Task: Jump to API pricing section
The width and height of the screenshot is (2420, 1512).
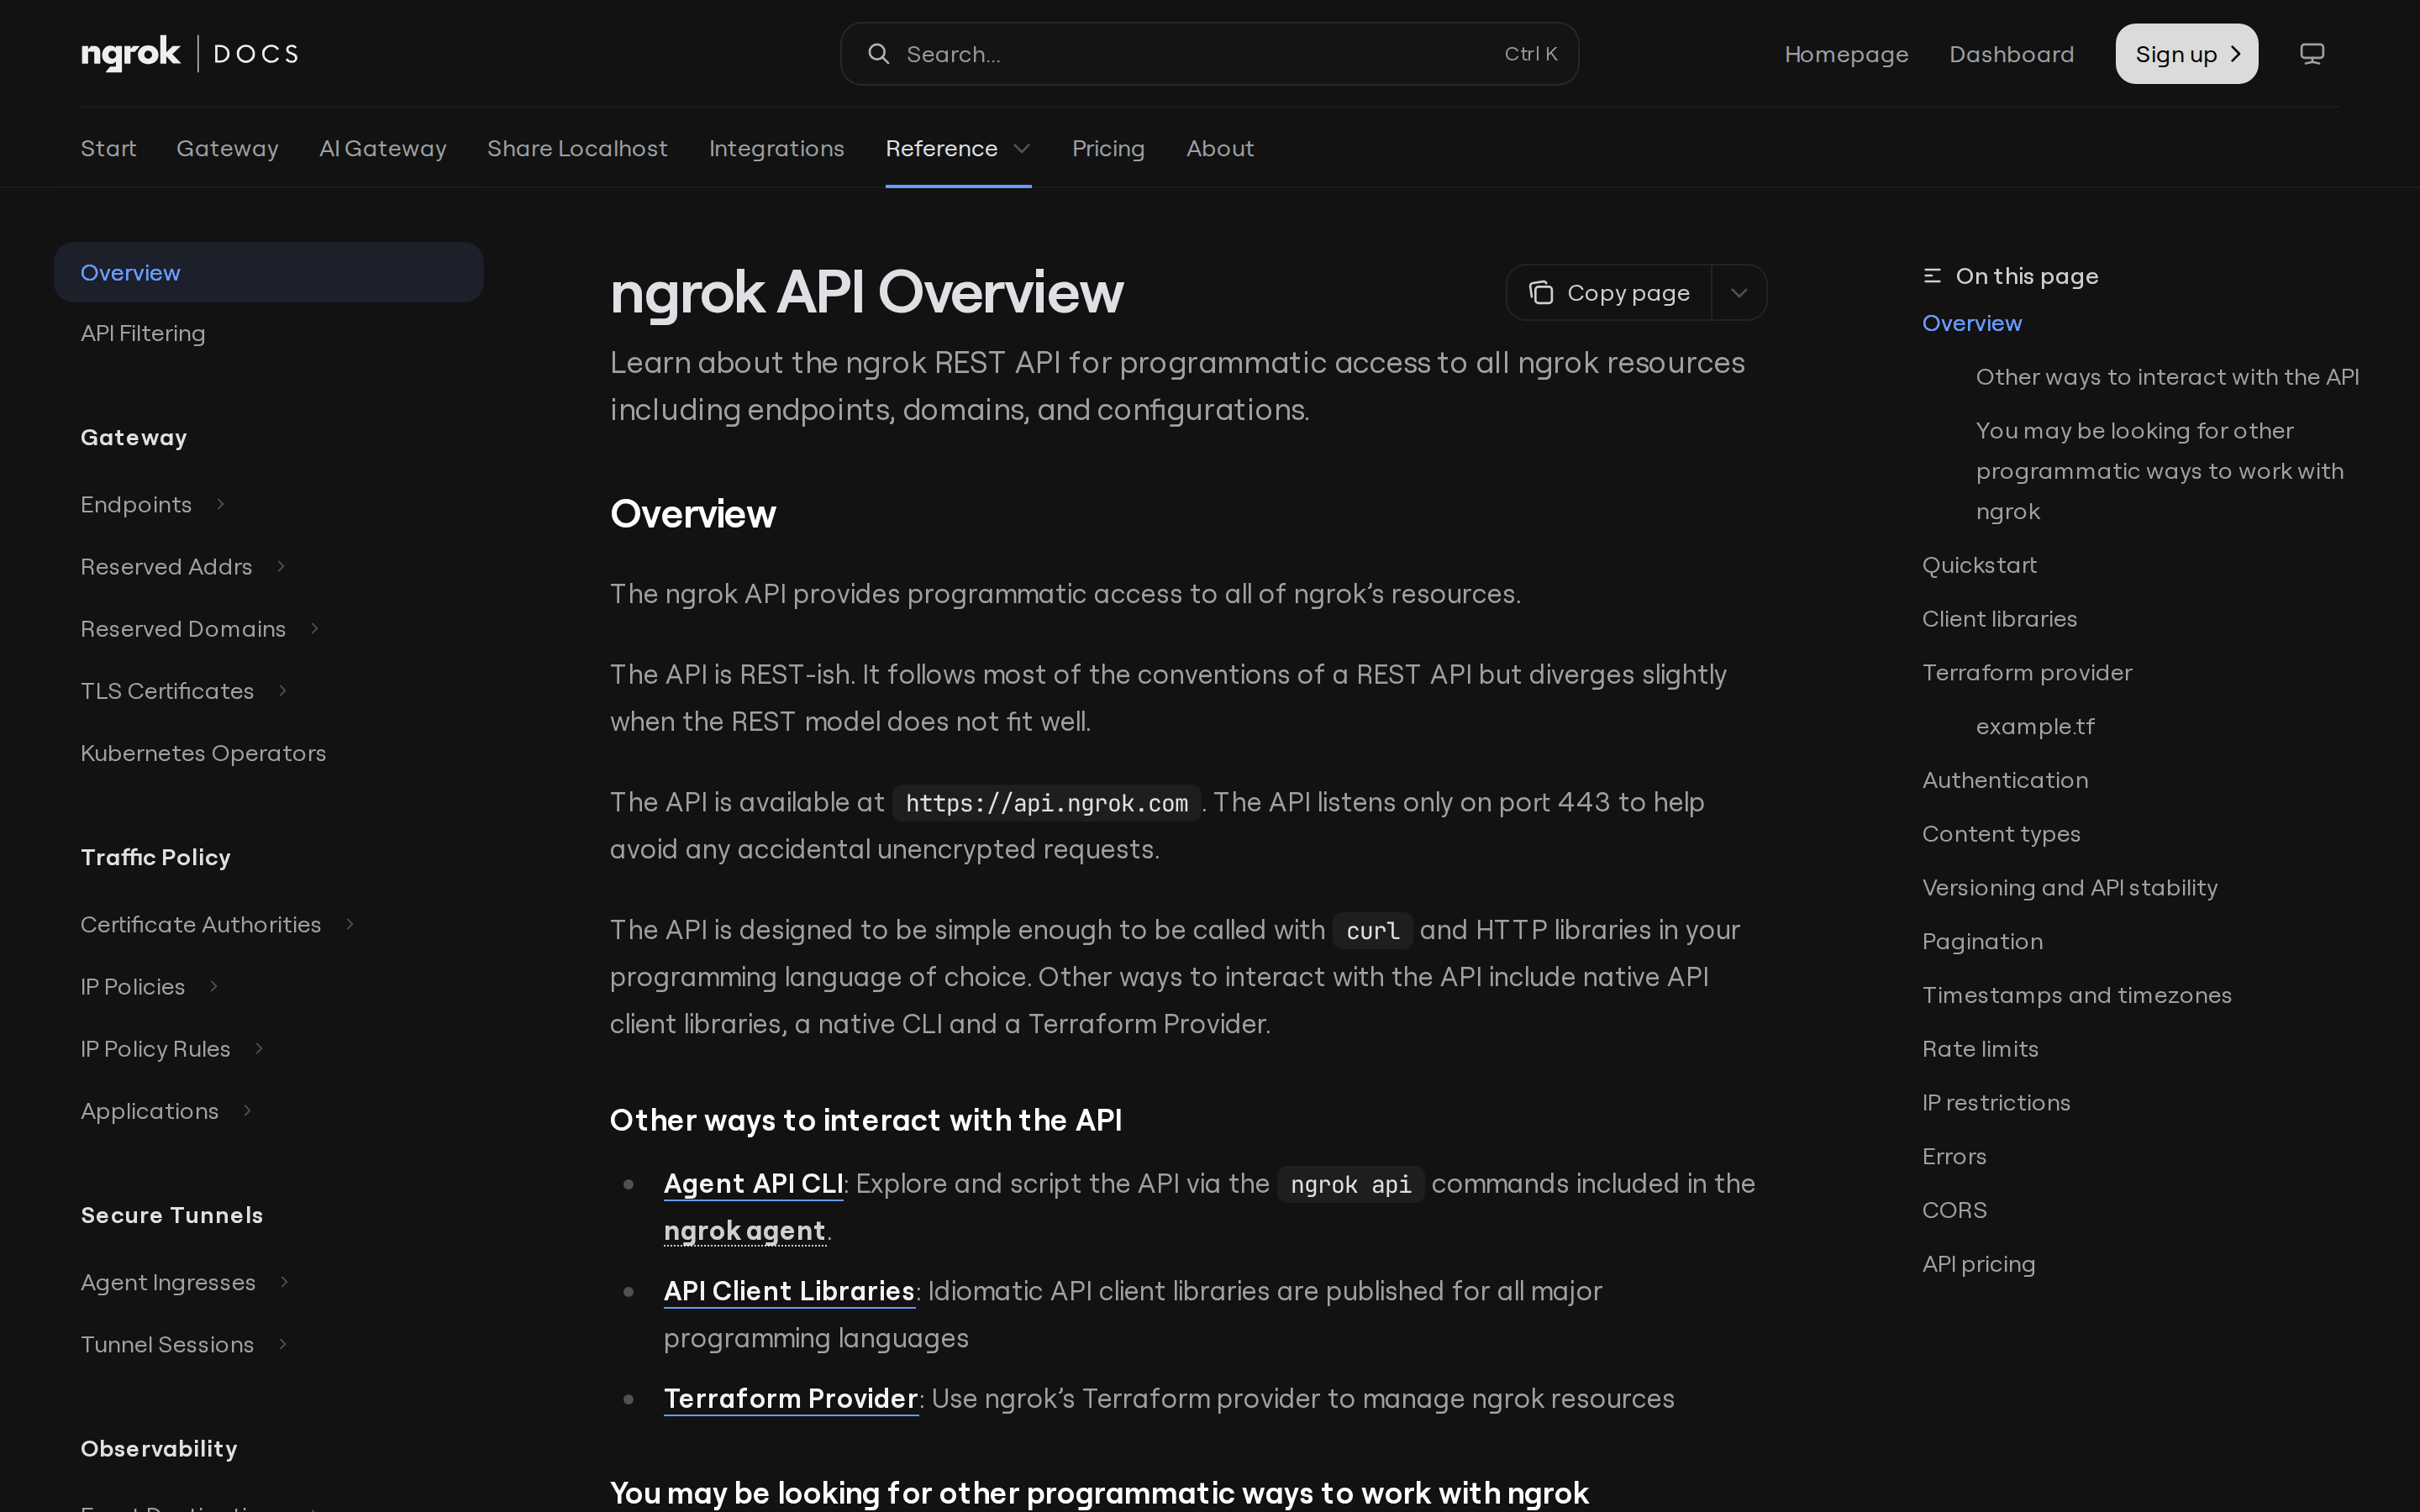Action: (1978, 1265)
